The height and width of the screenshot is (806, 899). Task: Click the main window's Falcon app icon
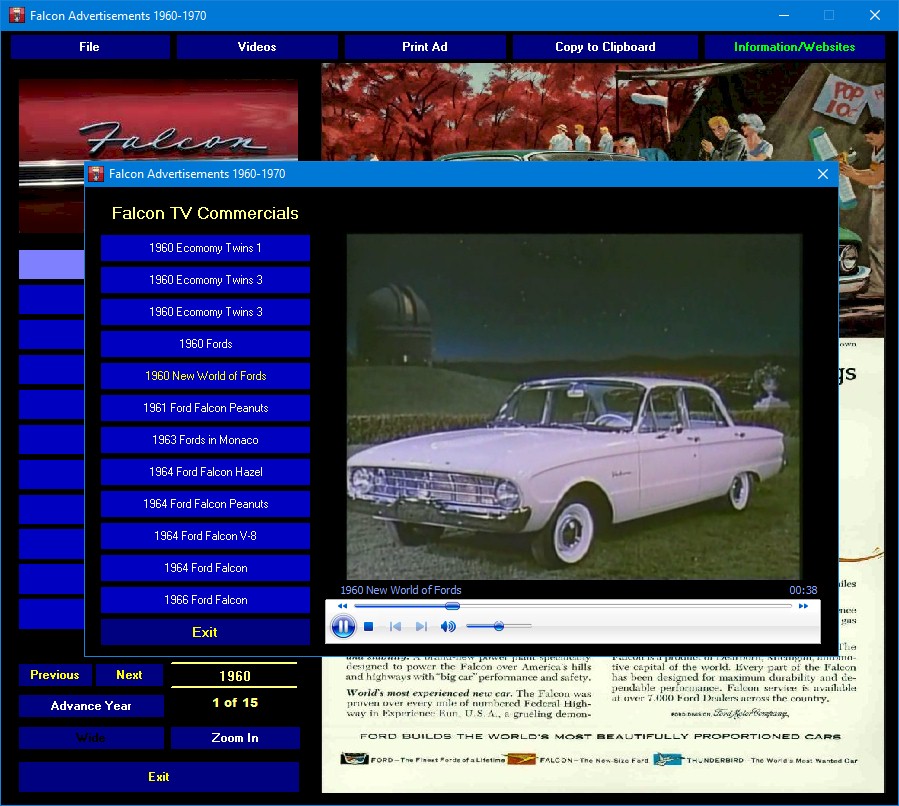(x=17, y=15)
